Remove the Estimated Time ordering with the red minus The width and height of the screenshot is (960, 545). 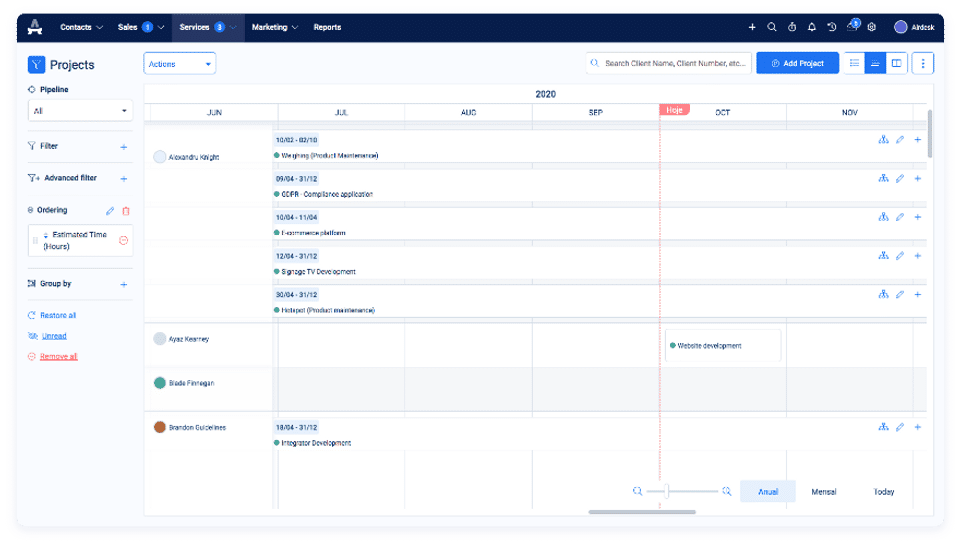124,241
